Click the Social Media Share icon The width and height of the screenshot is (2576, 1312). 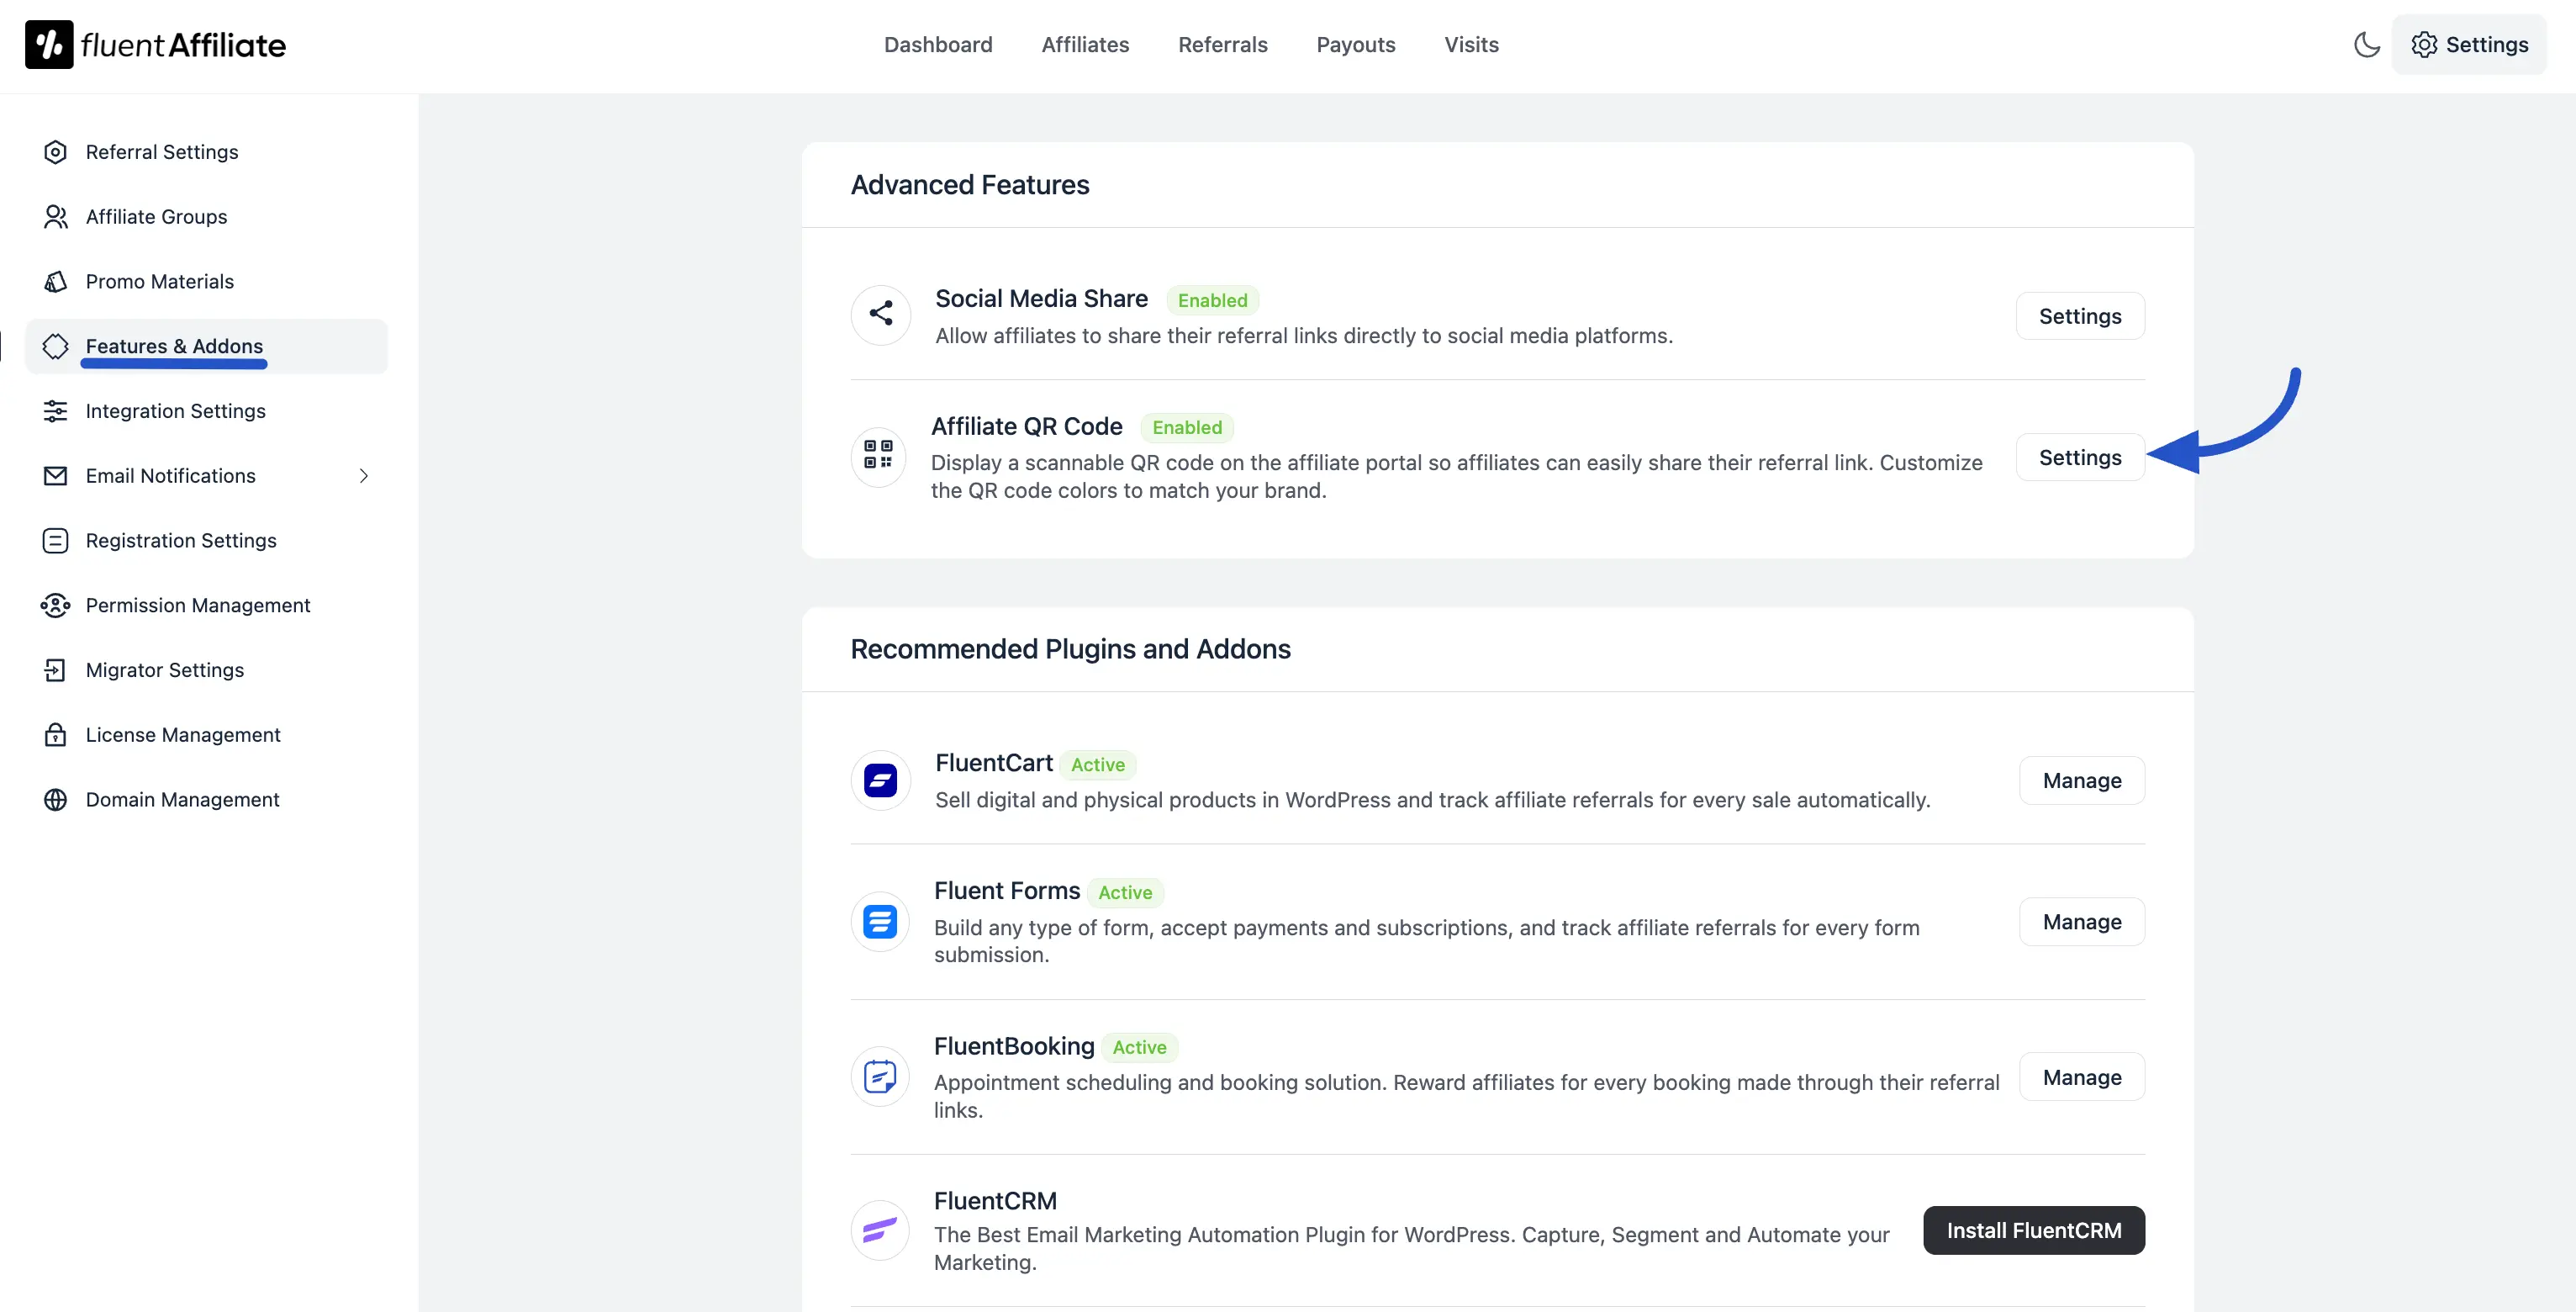point(880,315)
